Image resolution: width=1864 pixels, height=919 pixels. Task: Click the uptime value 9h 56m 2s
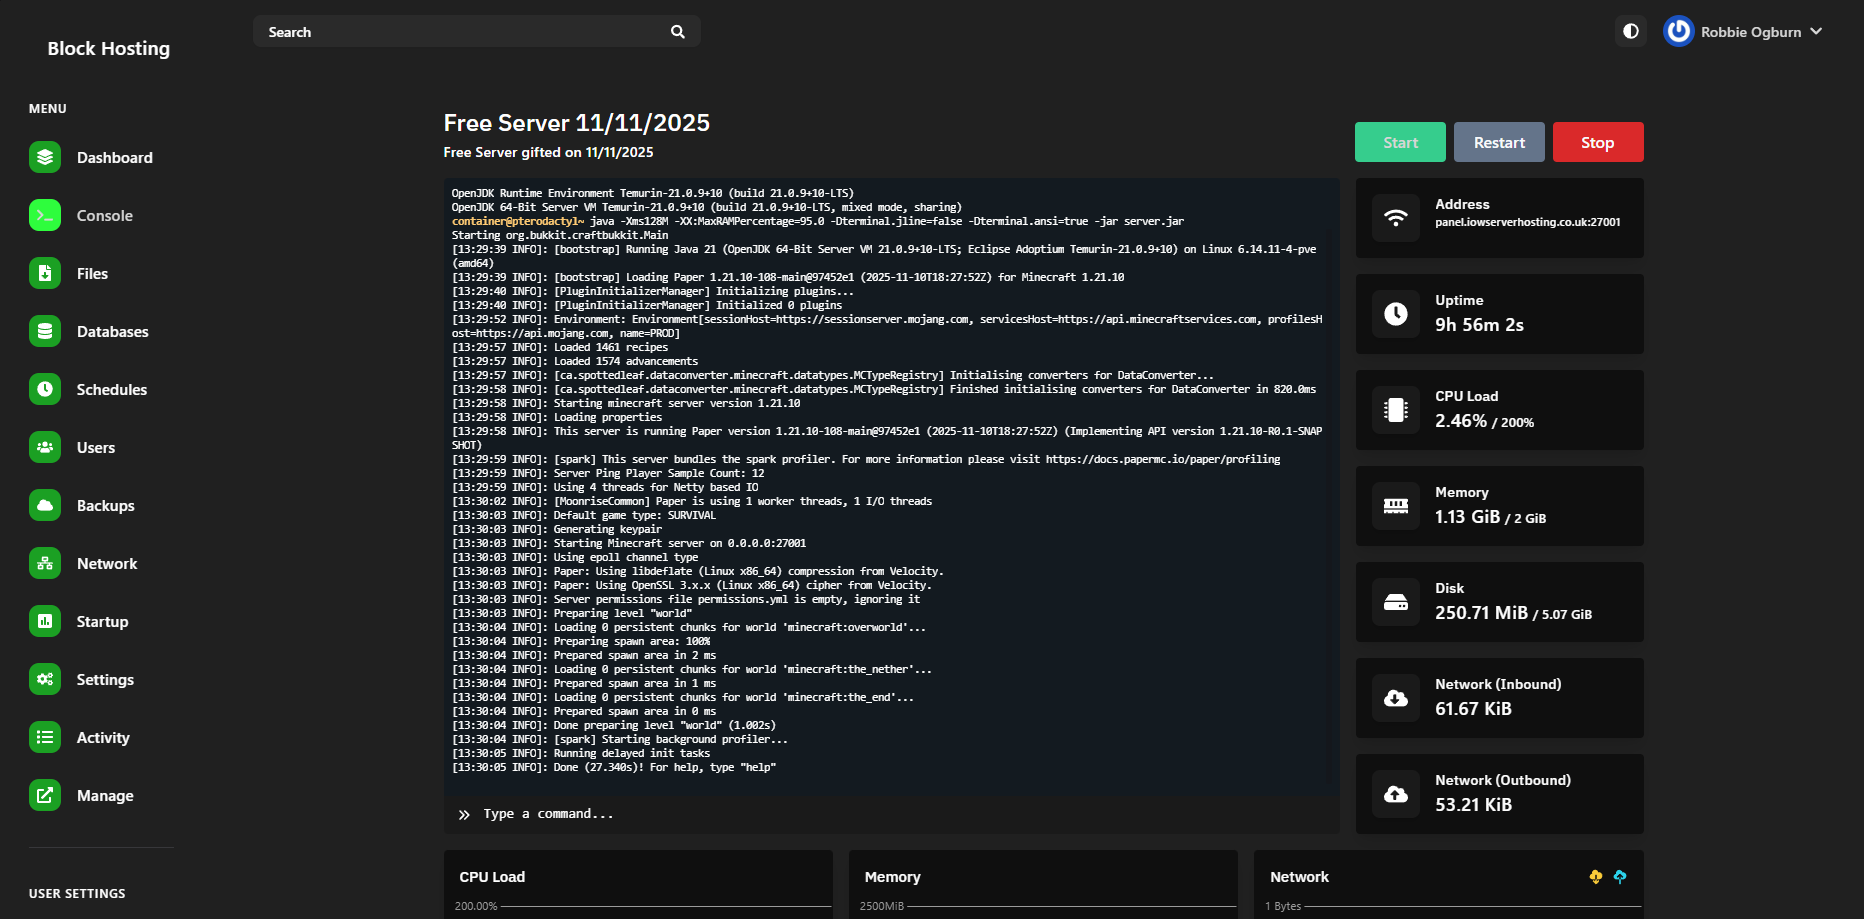coord(1479,325)
